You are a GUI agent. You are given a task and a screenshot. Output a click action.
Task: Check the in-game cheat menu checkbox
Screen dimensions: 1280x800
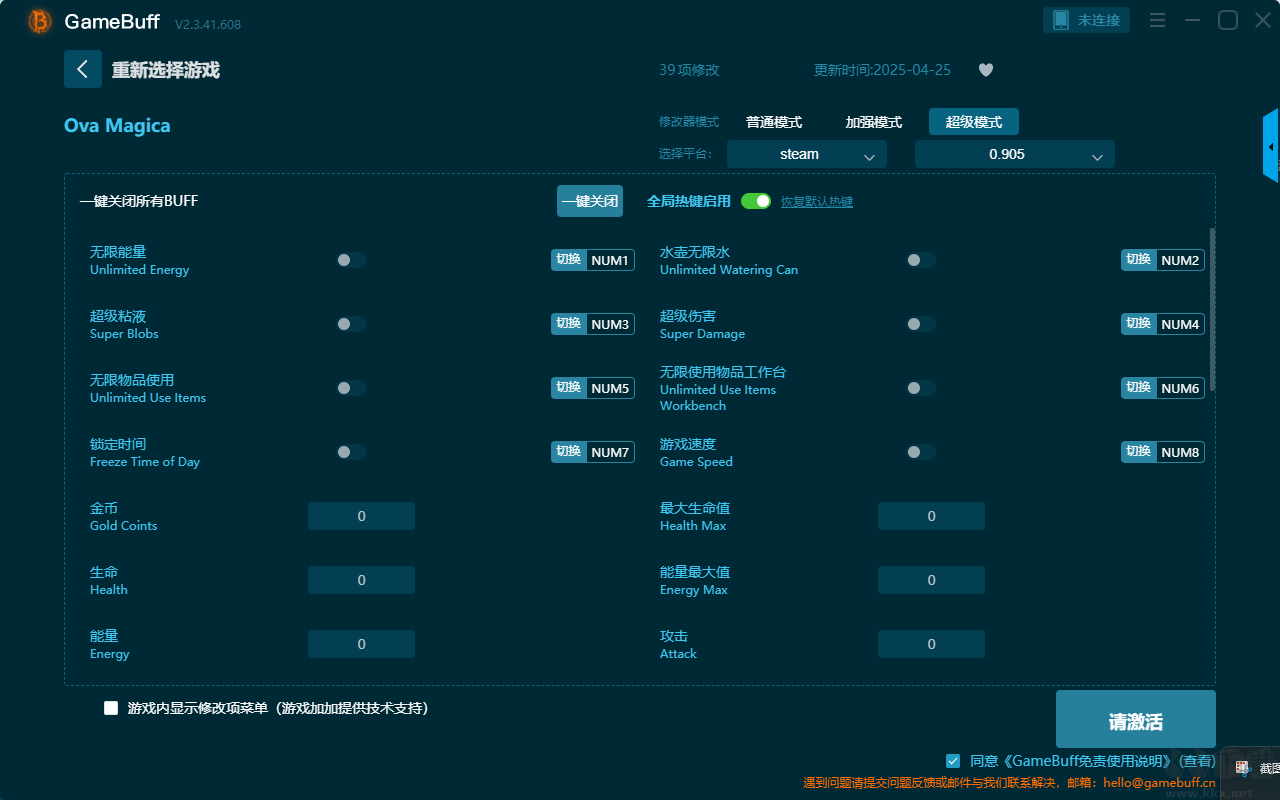coord(111,708)
